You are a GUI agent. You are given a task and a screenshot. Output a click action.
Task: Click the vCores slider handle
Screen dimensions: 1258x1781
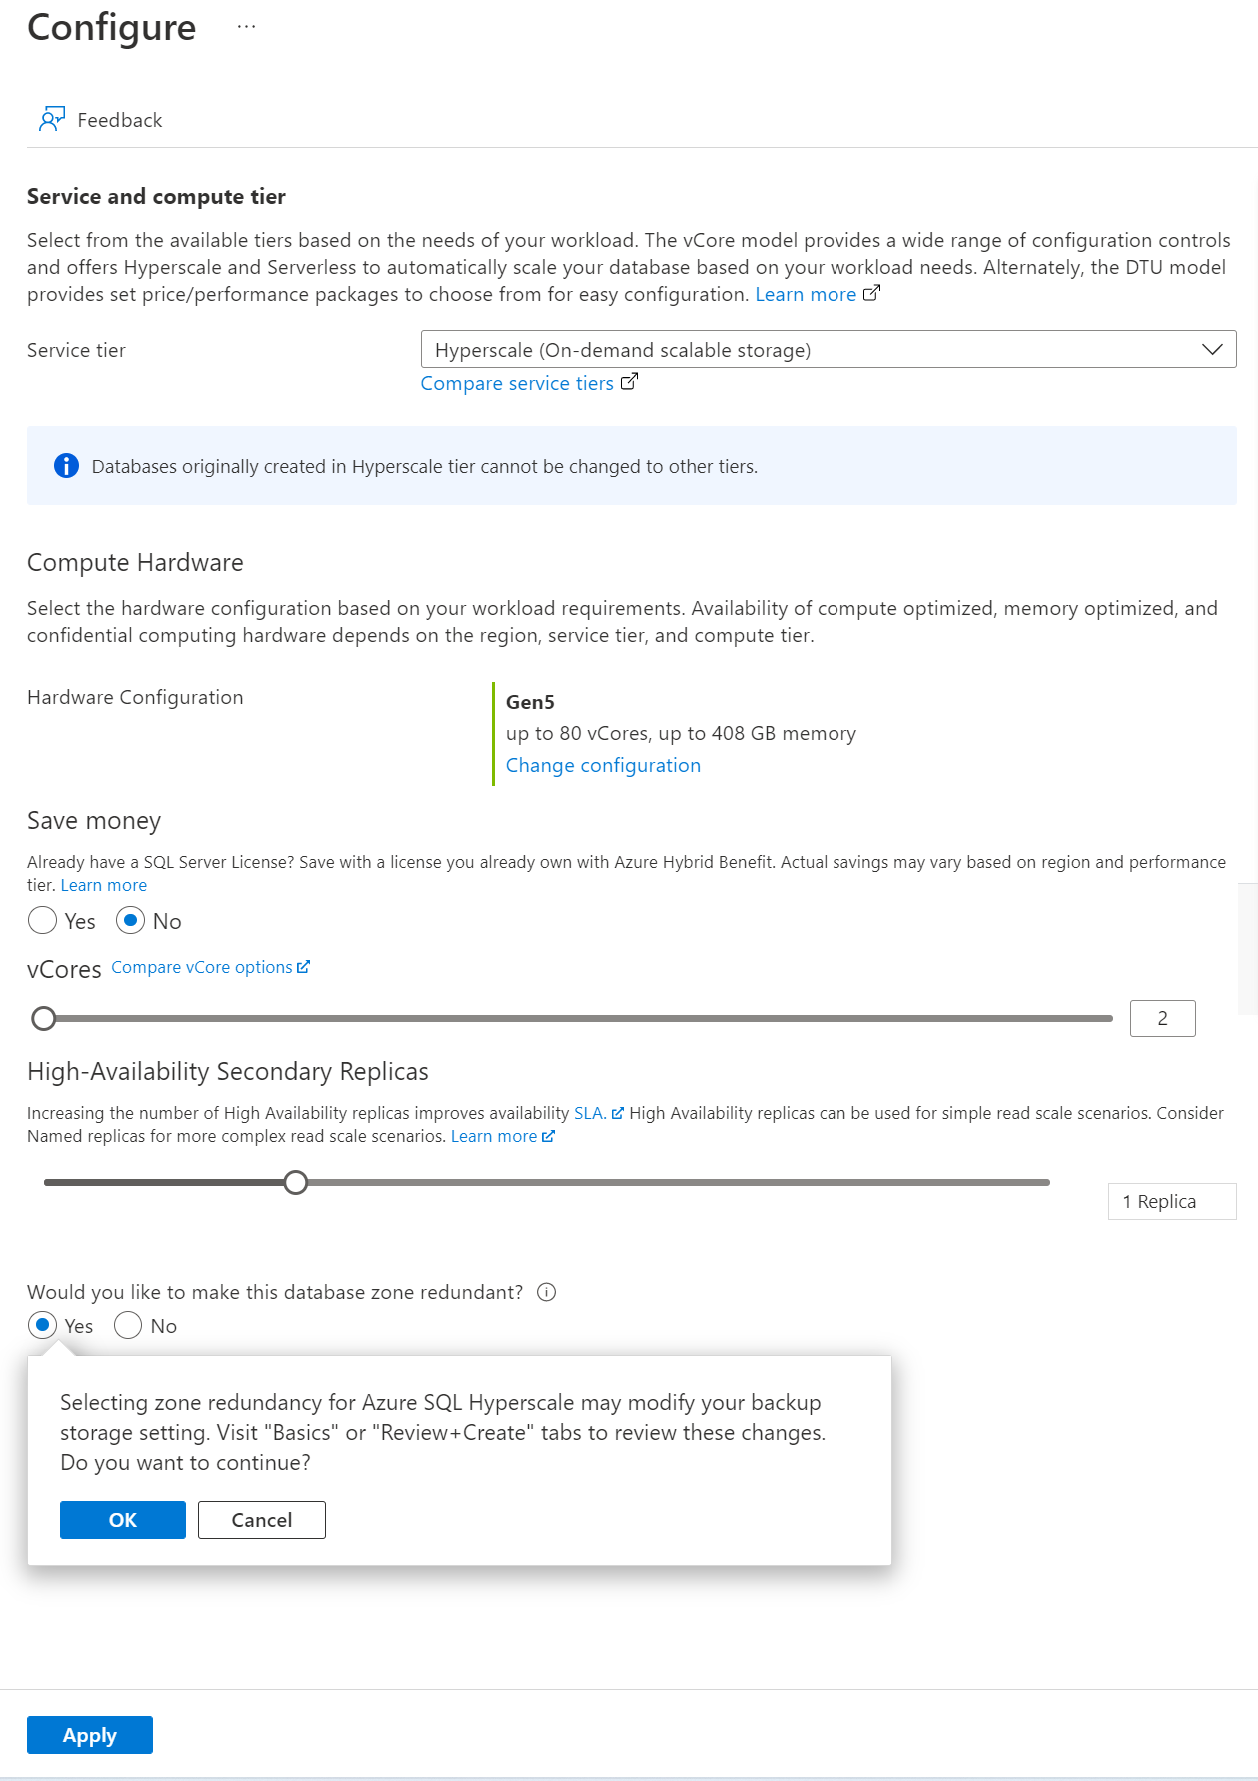pyautogui.click(x=44, y=1018)
